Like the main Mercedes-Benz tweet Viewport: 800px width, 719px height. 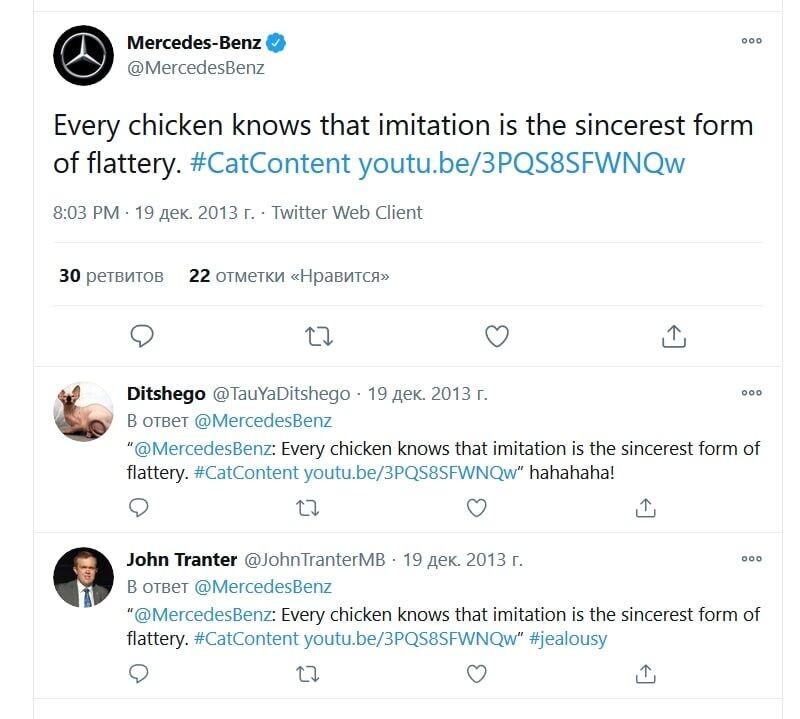[497, 336]
